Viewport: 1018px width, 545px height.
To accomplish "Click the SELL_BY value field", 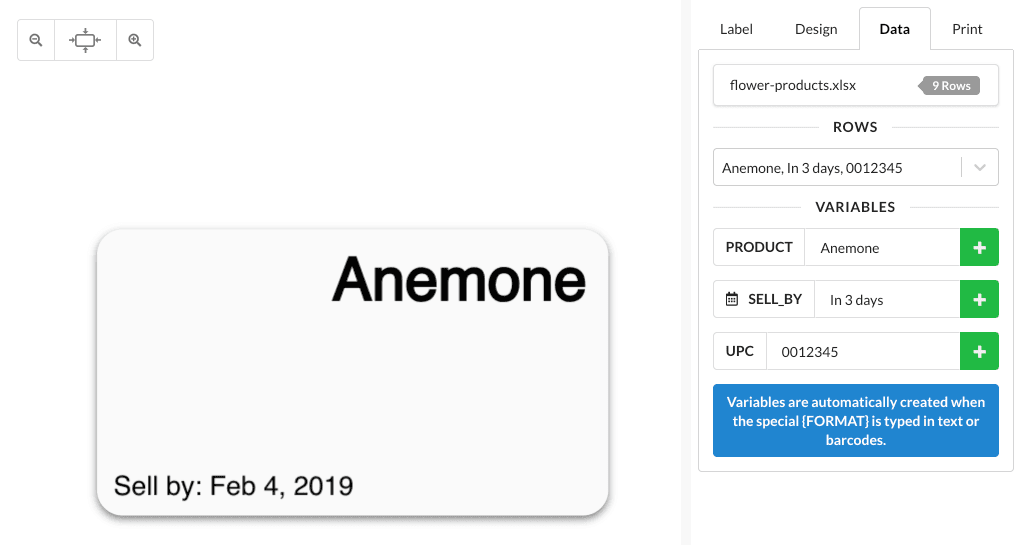I will click(x=885, y=299).
